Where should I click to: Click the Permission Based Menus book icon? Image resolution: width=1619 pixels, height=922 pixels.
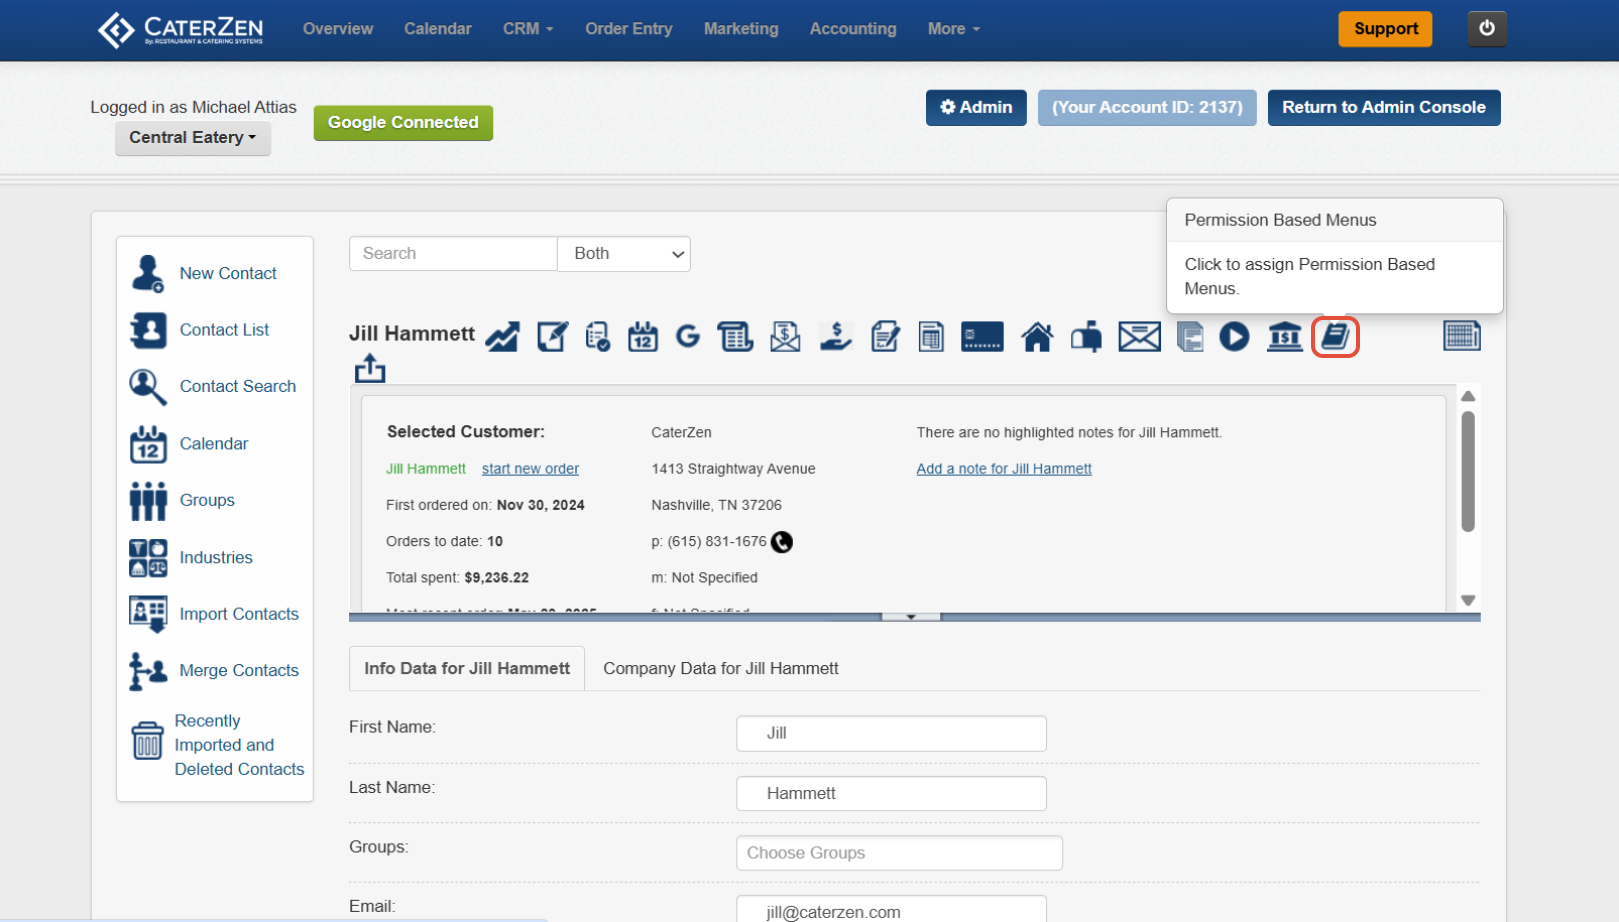[x=1335, y=337]
